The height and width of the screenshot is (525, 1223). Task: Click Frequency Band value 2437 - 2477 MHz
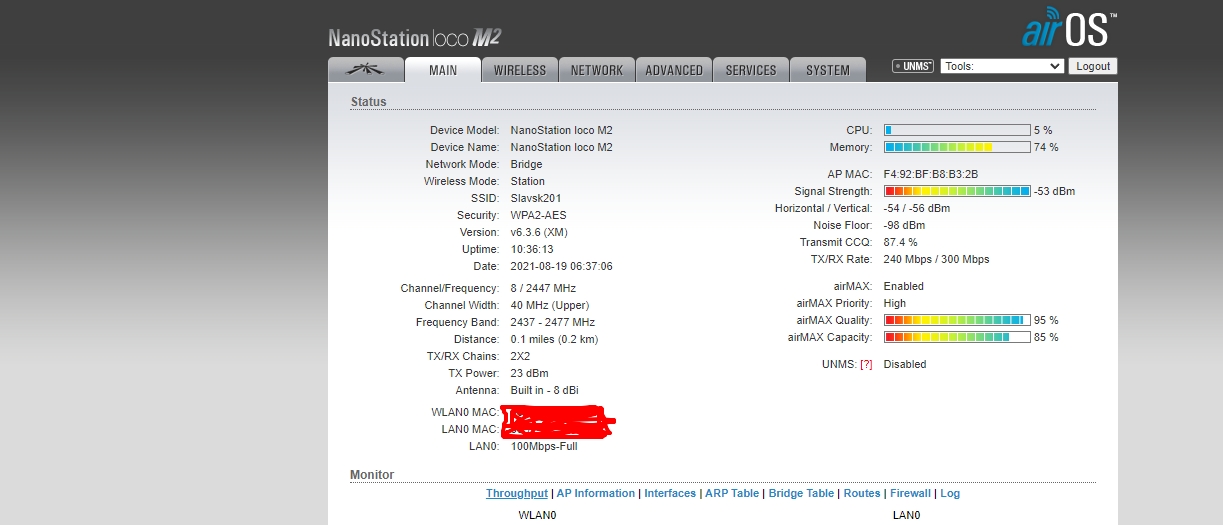(x=553, y=322)
